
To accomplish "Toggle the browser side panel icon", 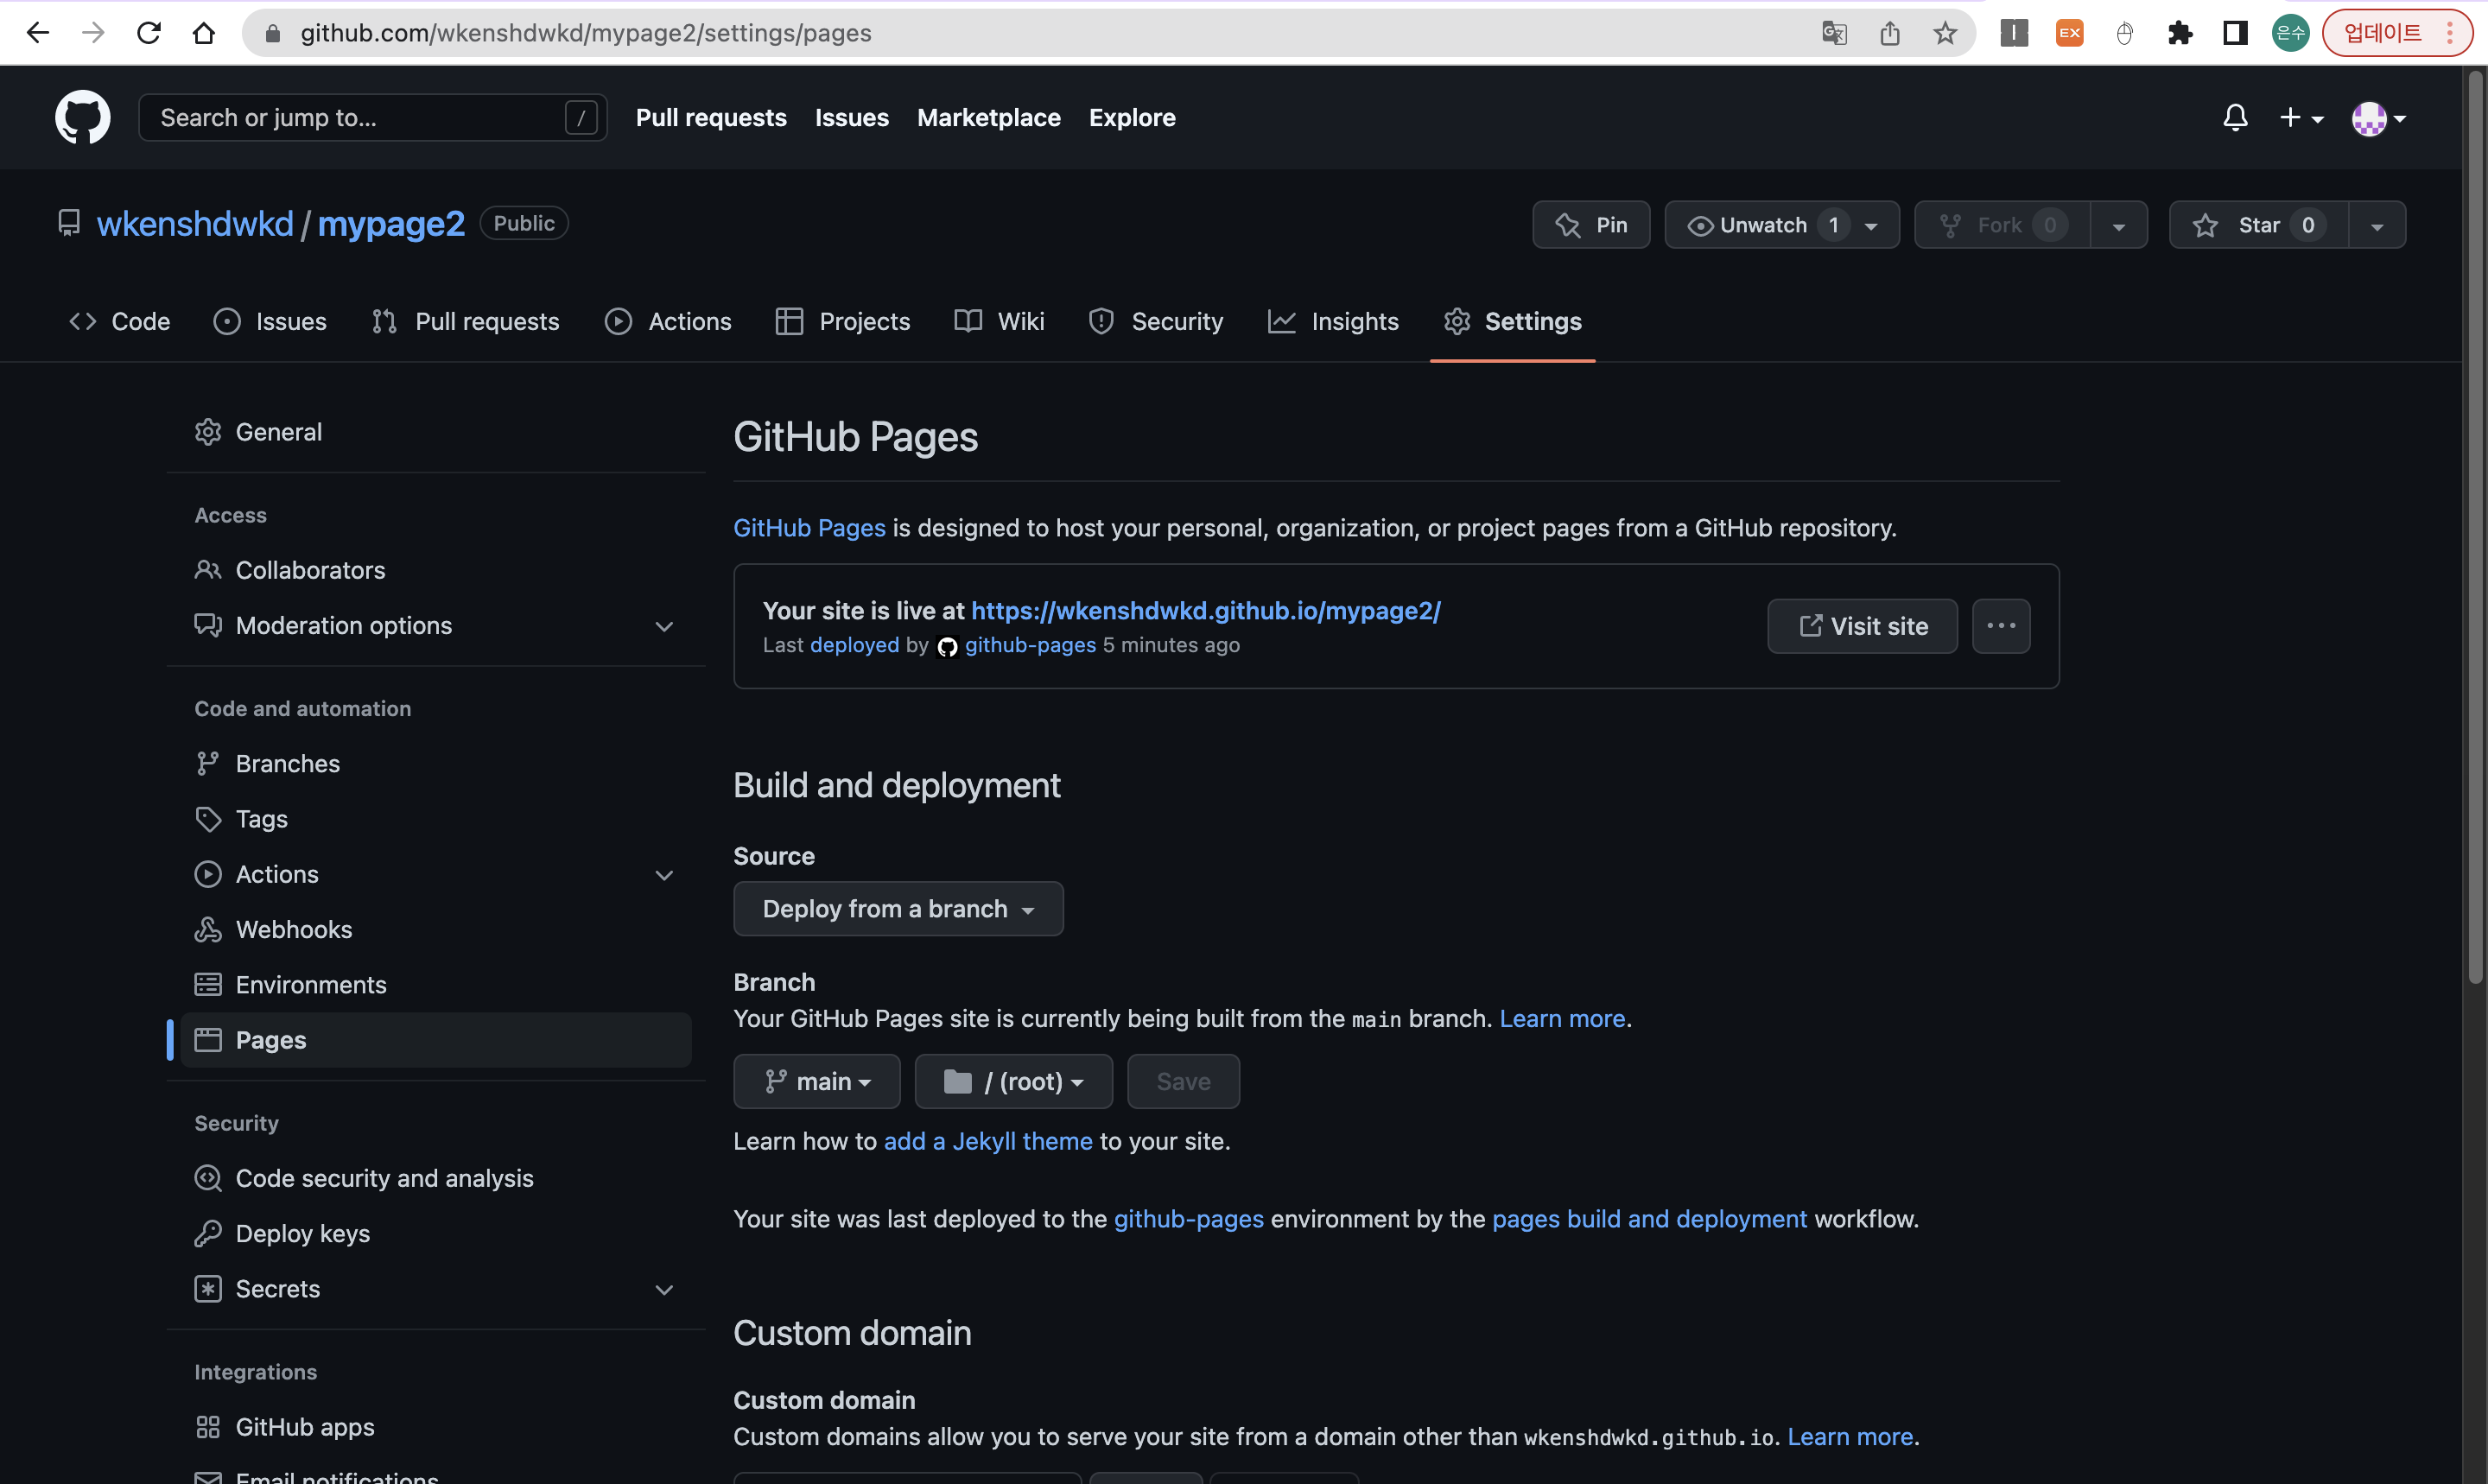I will point(2235,33).
